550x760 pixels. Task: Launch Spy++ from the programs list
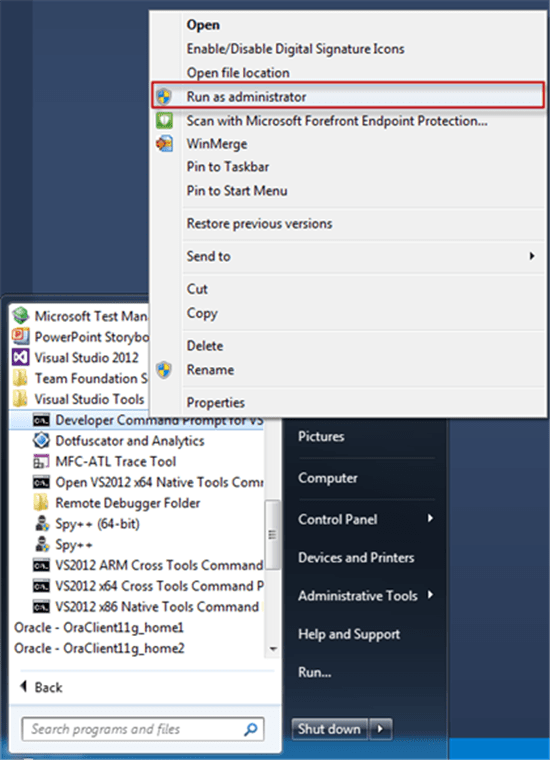pyautogui.click(x=74, y=544)
